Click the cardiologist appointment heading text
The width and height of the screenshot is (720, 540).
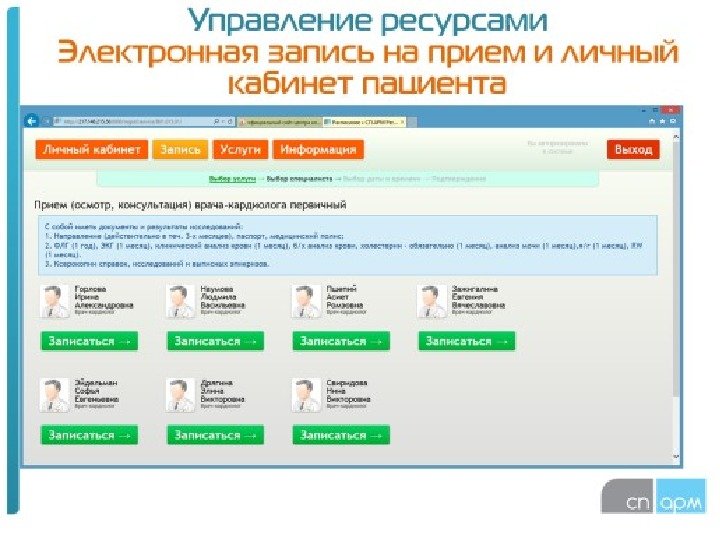tap(190, 205)
